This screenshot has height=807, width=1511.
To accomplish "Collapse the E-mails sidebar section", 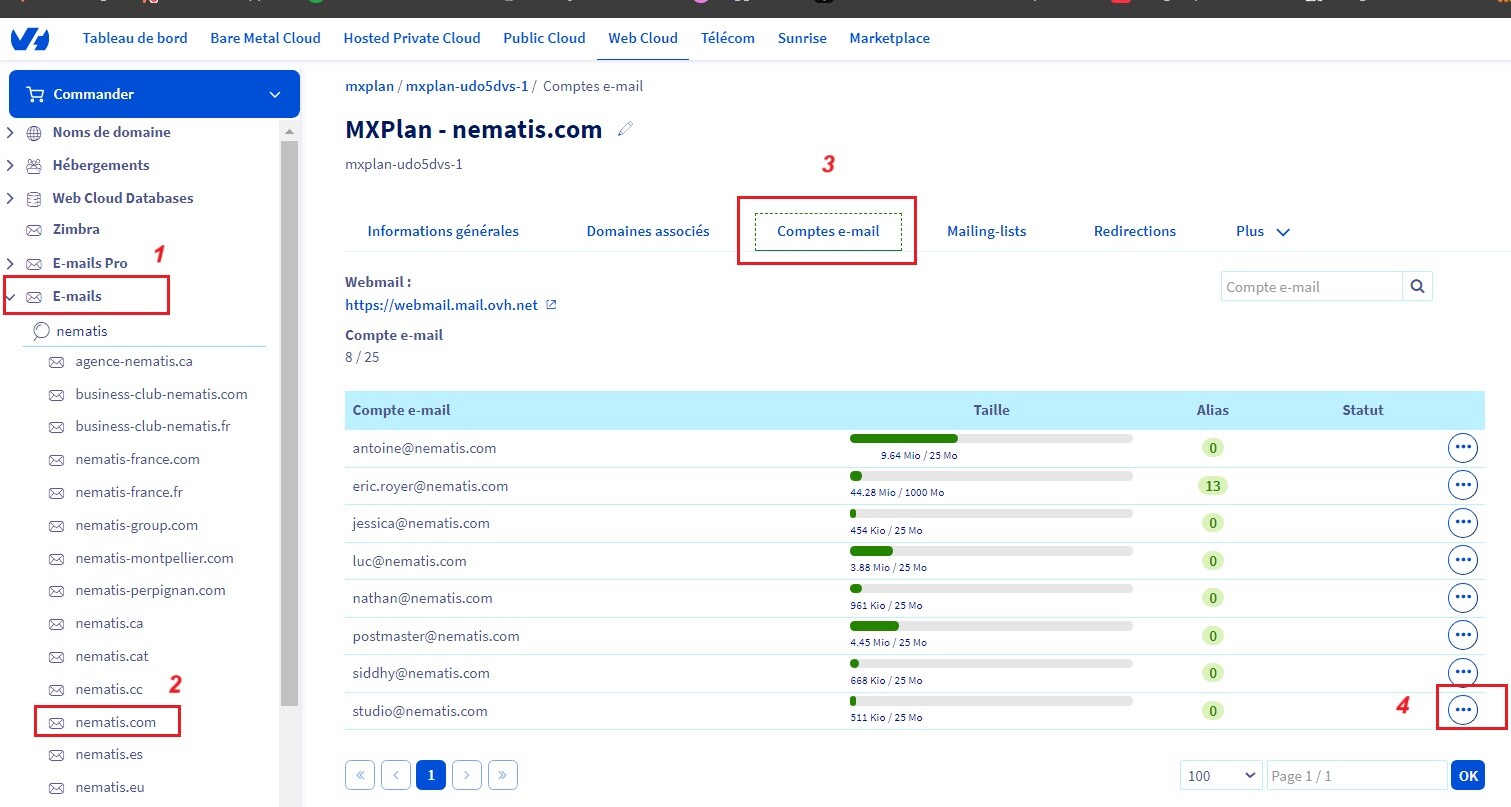I will click(11, 296).
